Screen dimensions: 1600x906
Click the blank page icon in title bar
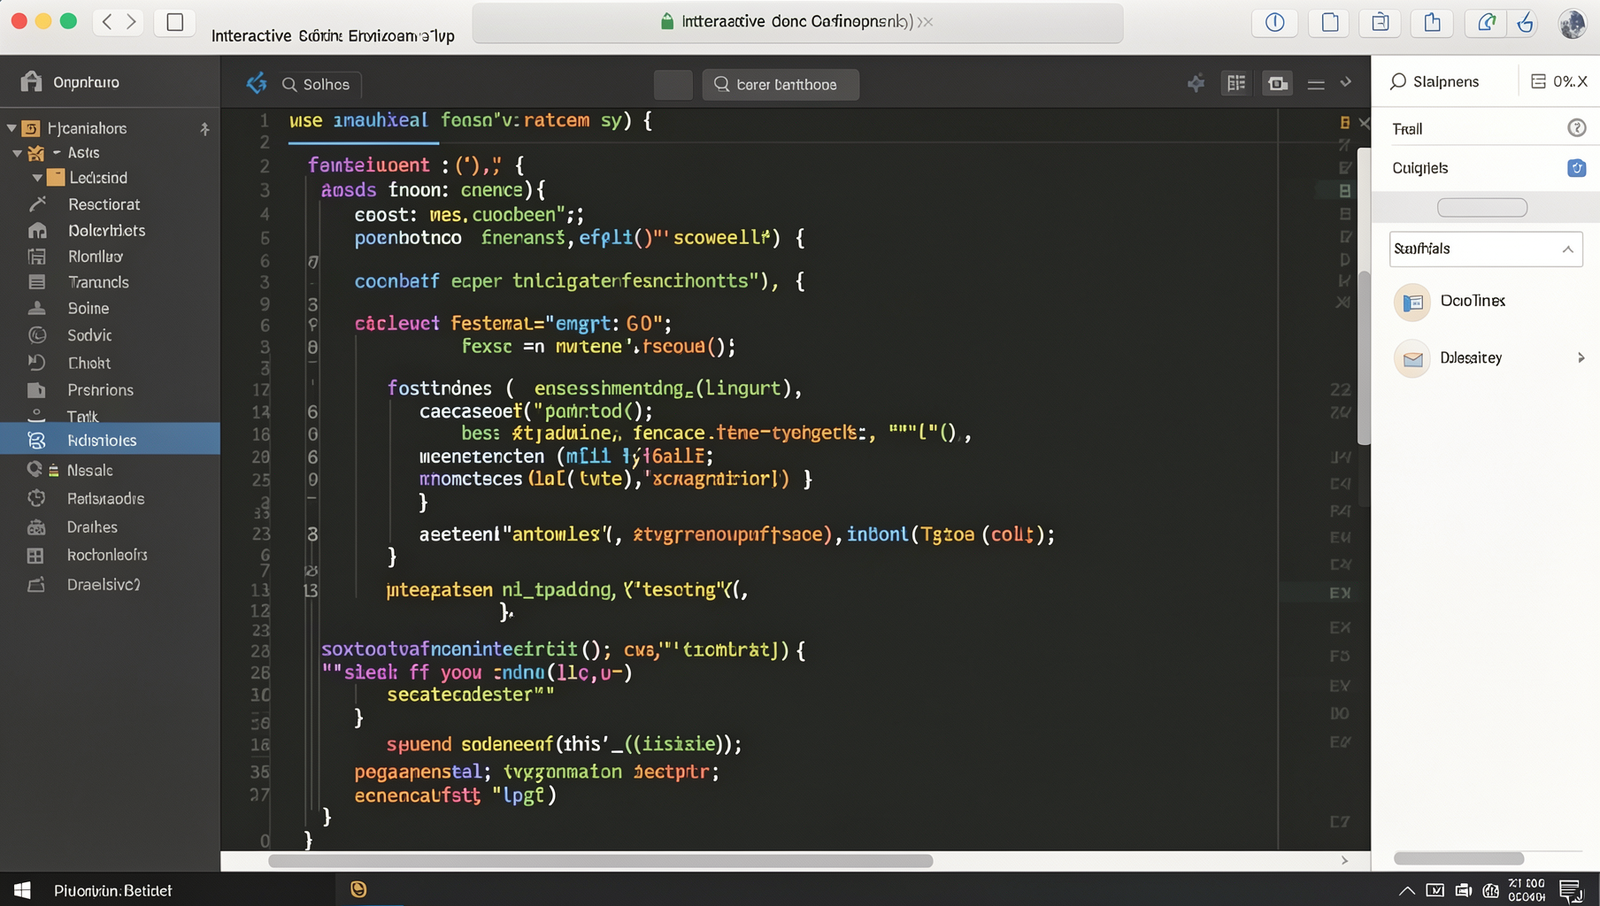point(1330,22)
